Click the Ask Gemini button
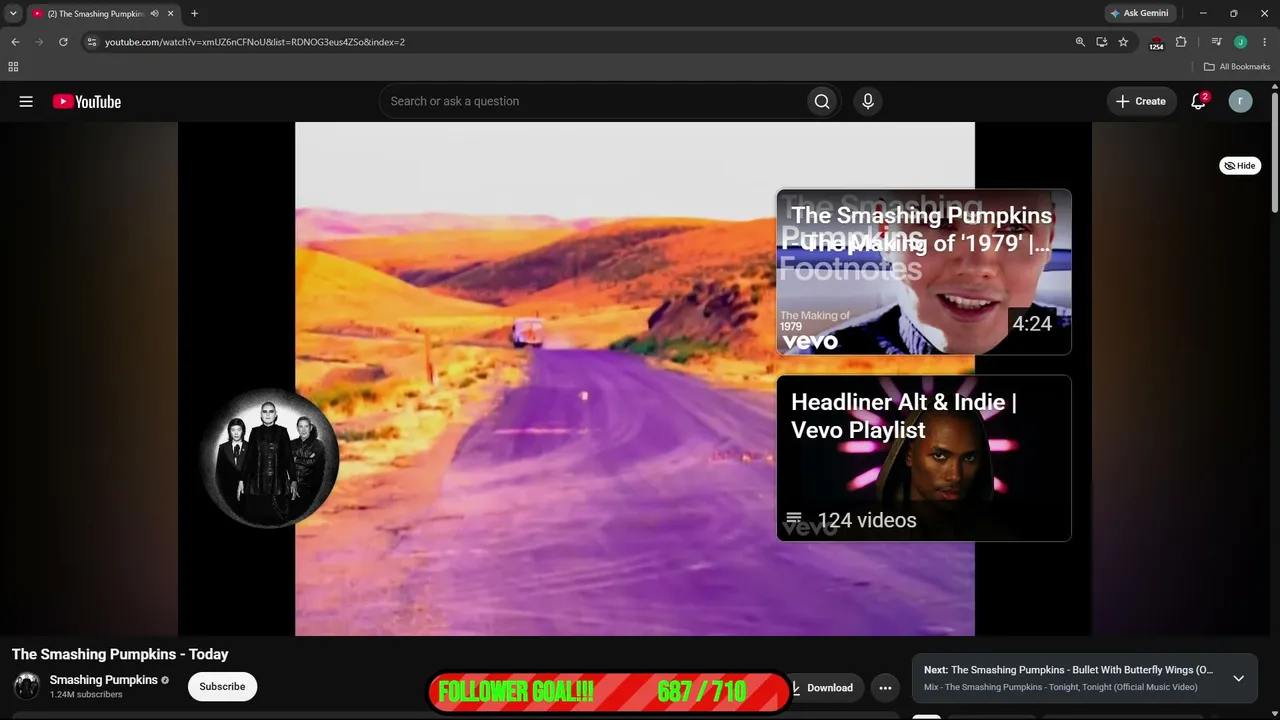1280x720 pixels. (1139, 14)
